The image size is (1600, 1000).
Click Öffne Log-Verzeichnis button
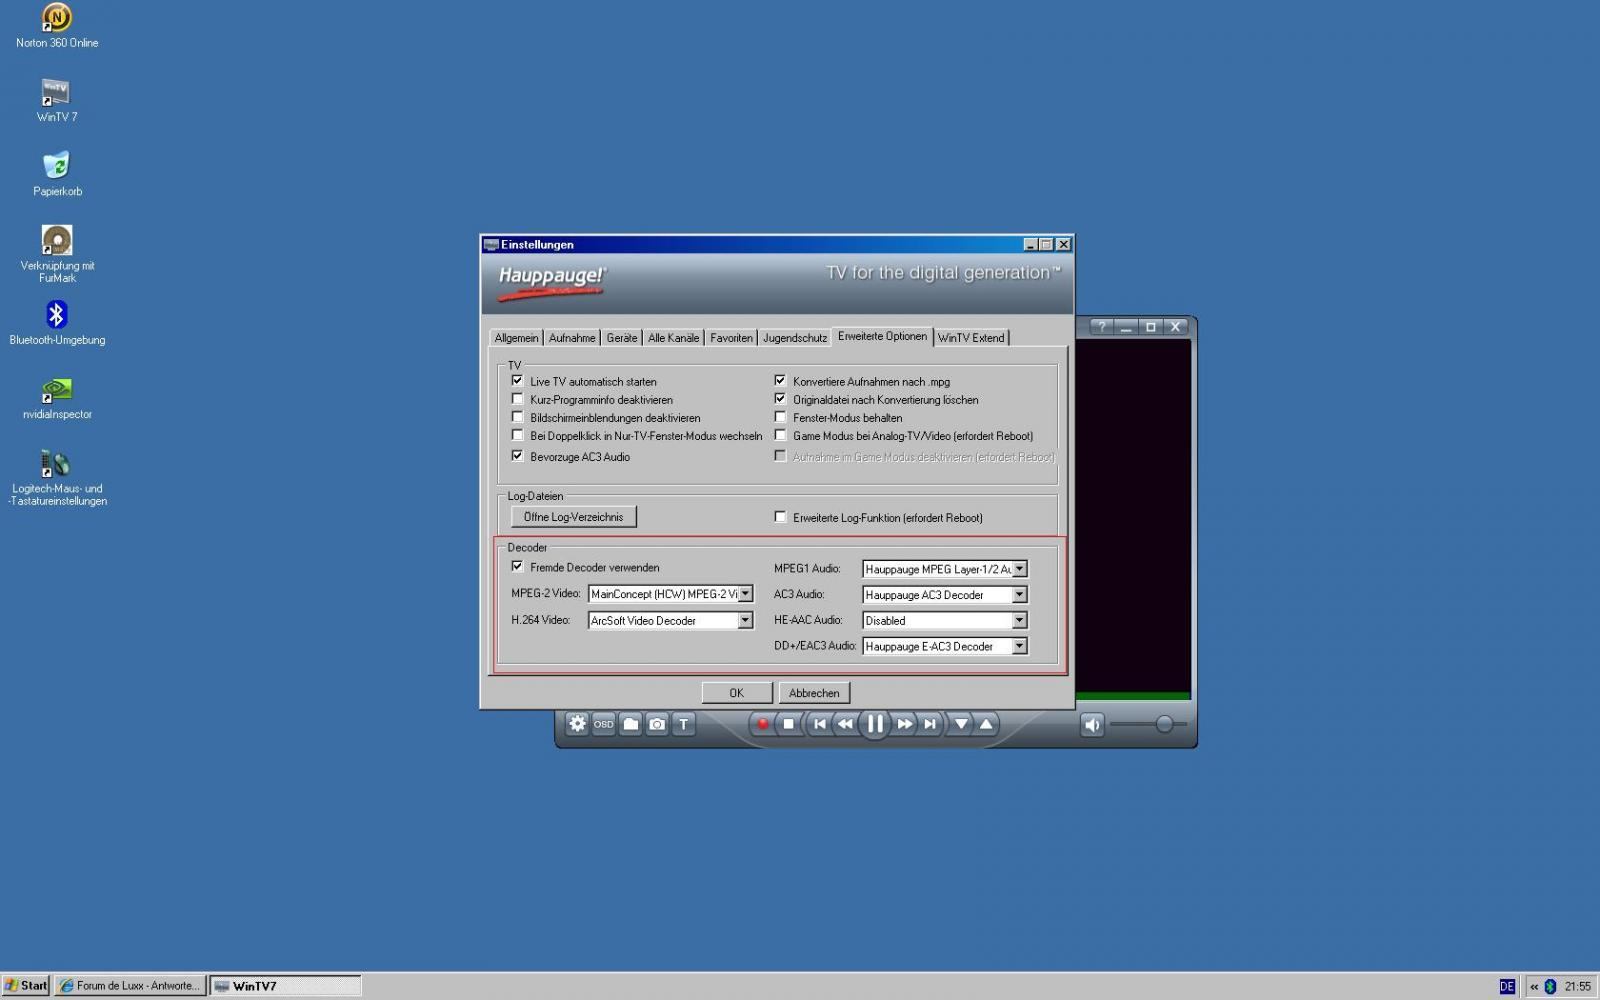574,517
